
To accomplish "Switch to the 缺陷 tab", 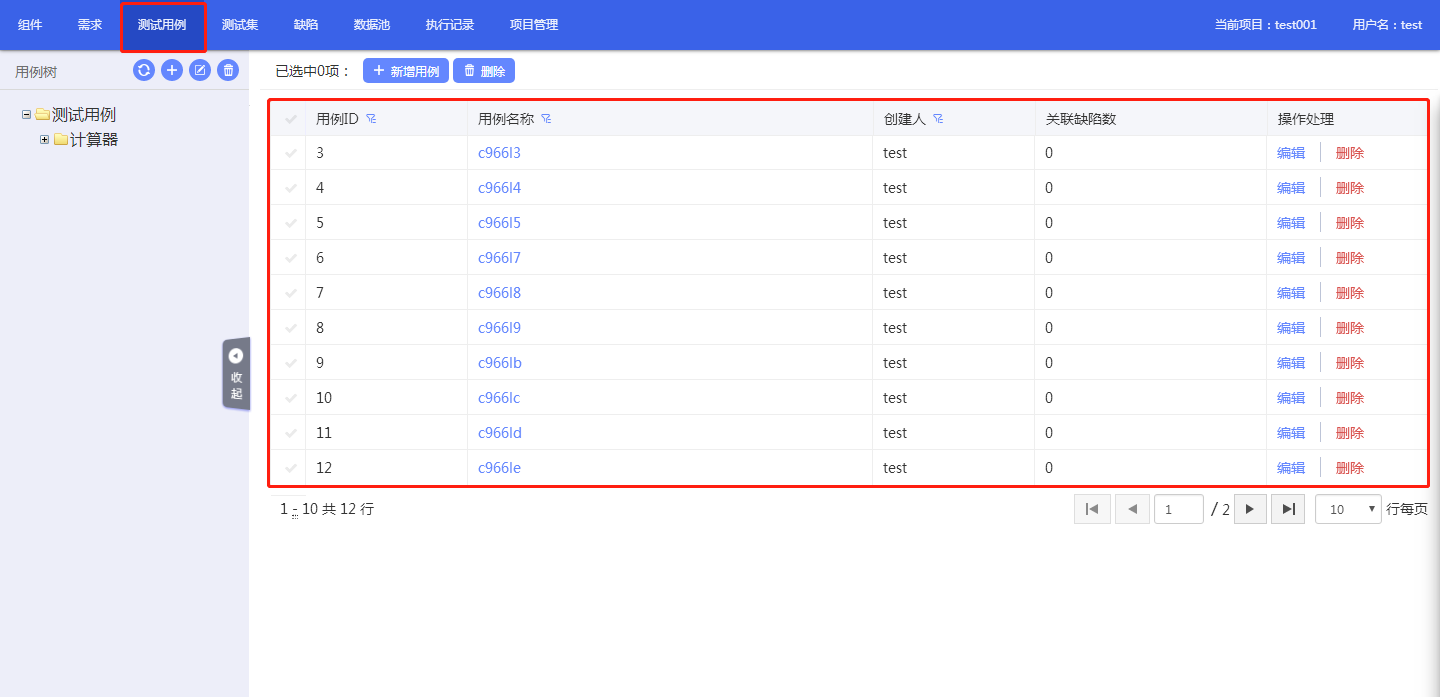I will pyautogui.click(x=306, y=25).
